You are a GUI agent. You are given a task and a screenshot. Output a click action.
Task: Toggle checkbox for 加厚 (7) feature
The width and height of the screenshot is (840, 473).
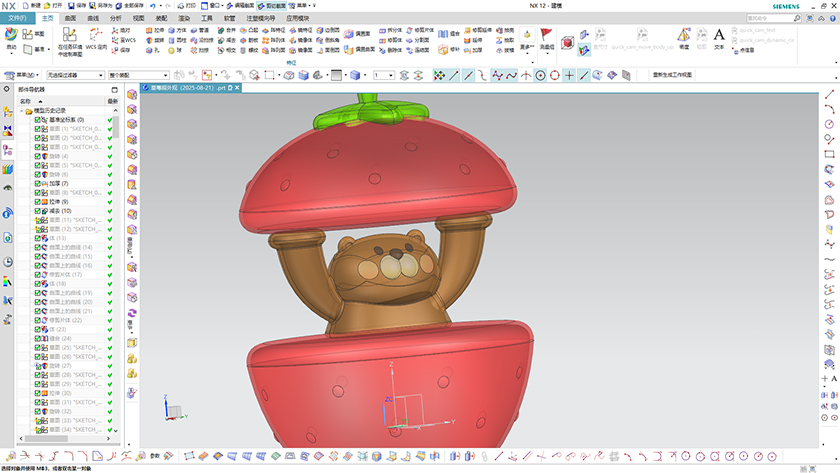pos(38,184)
